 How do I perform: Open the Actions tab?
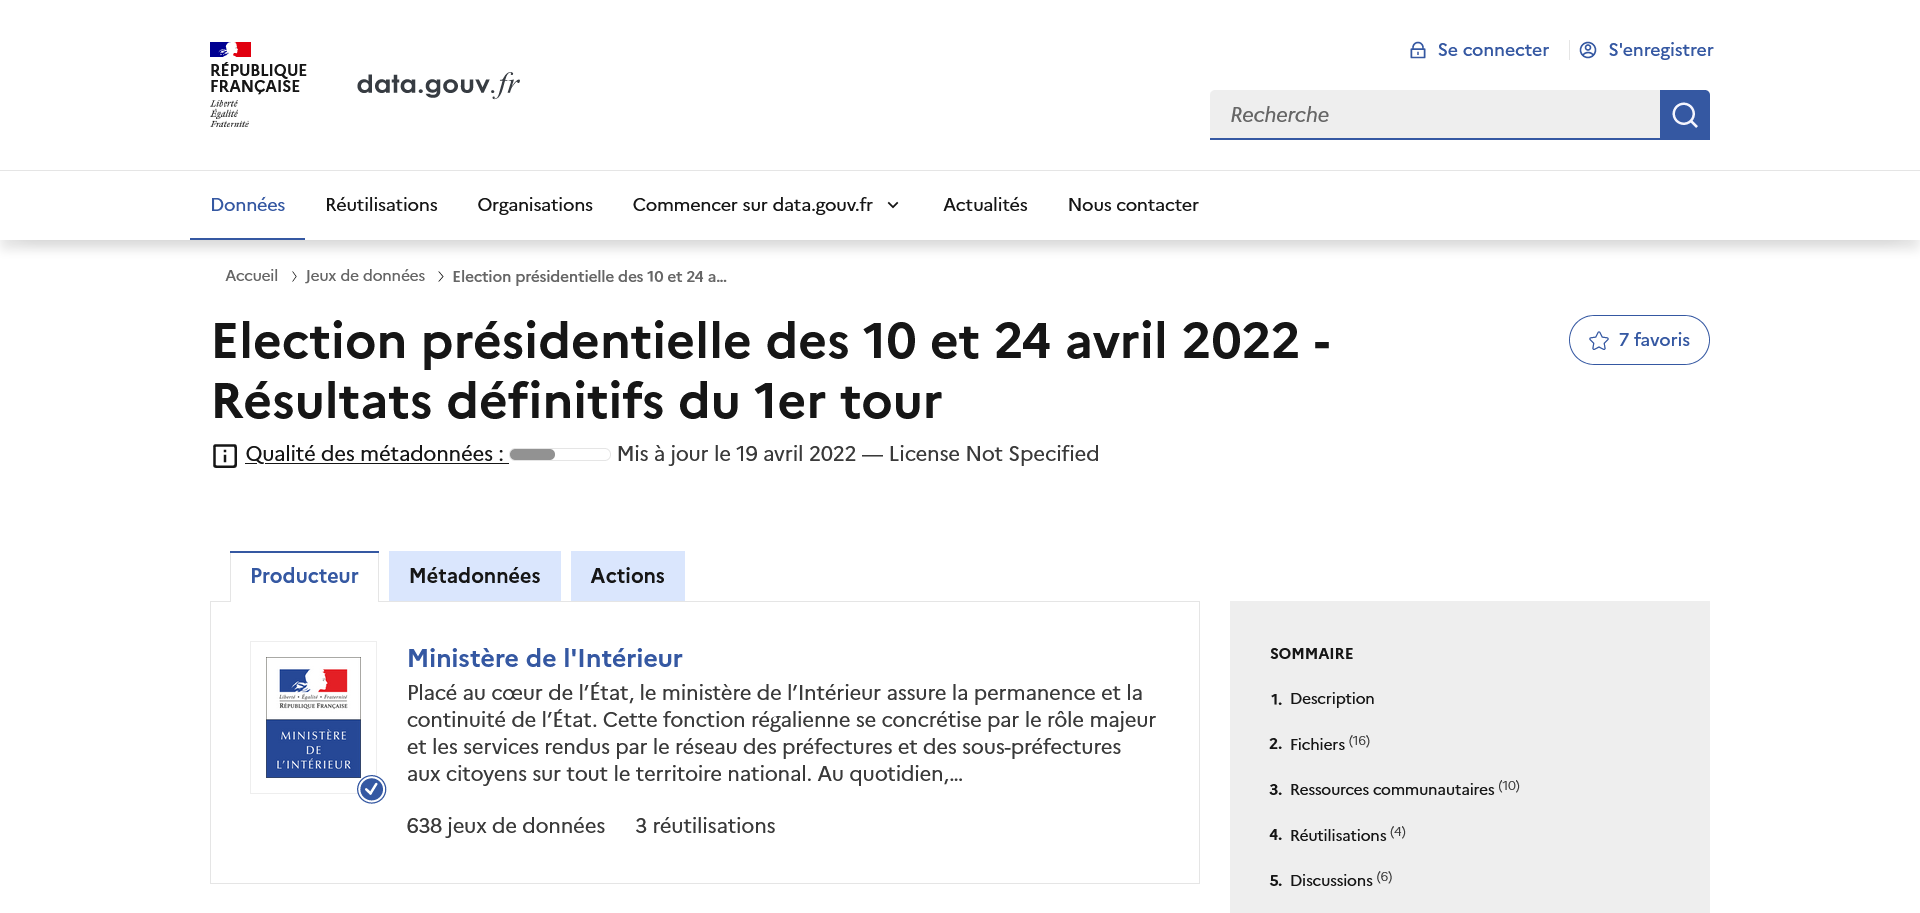627,576
